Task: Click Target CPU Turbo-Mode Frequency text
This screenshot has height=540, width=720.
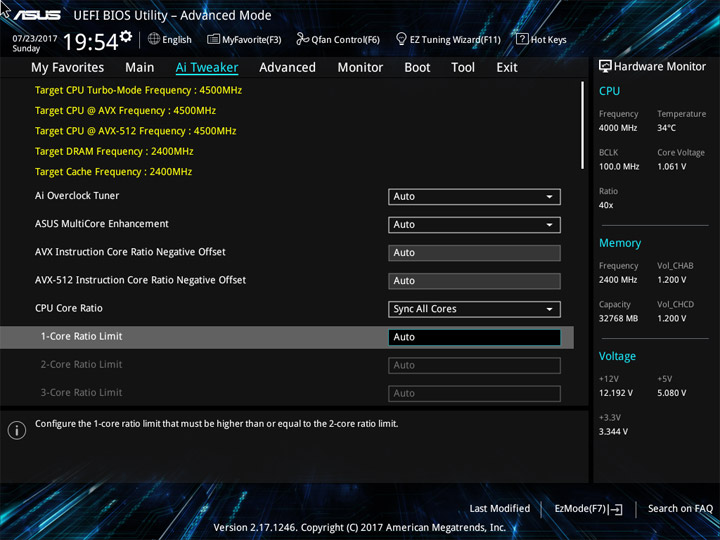Action: (x=138, y=90)
